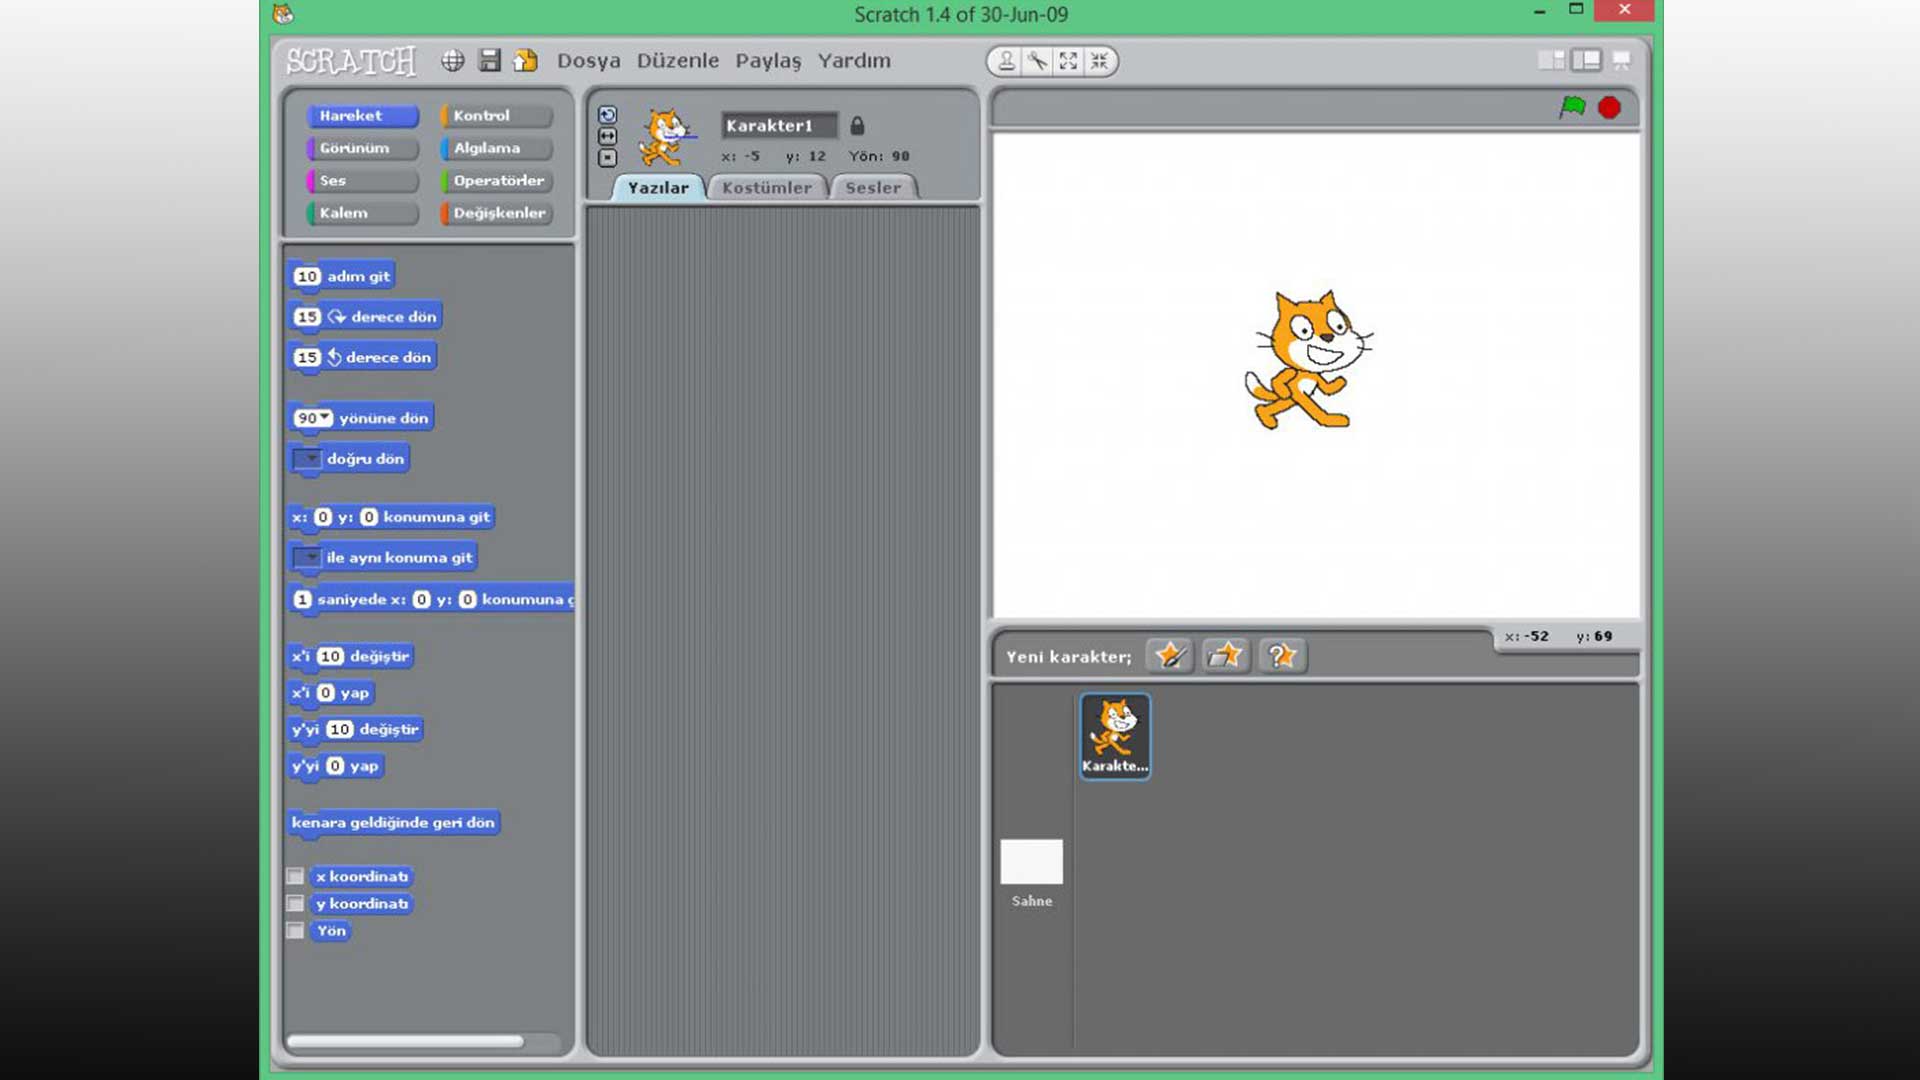This screenshot has height=1080, width=1920.
Task: Switch to the Kostümler tab
Action: click(767, 187)
